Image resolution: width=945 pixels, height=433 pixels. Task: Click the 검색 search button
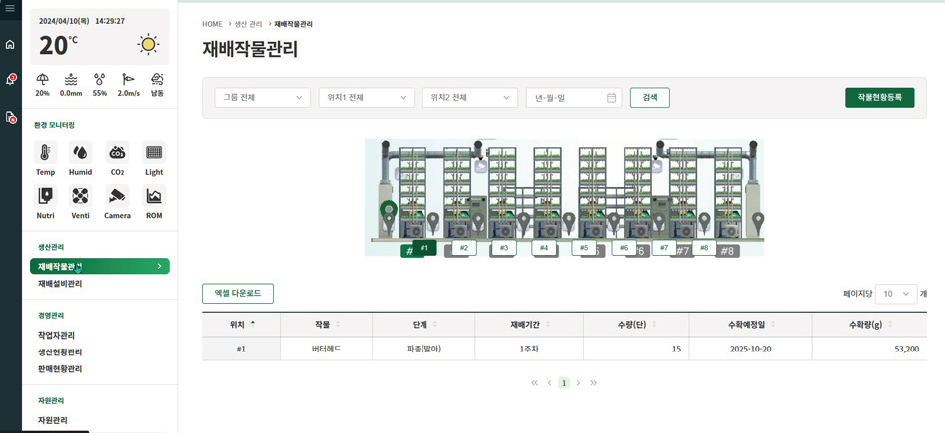650,98
